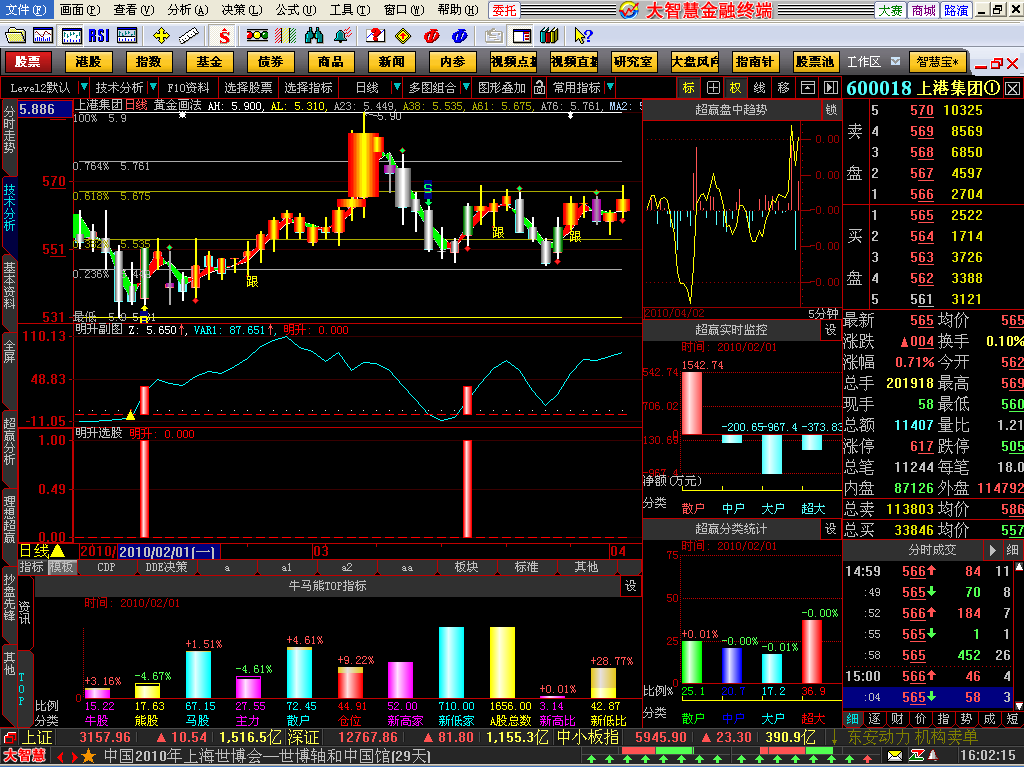The image size is (1024, 767).
Task: Toggle the 权 rights-adjustment button
Action: (736, 87)
